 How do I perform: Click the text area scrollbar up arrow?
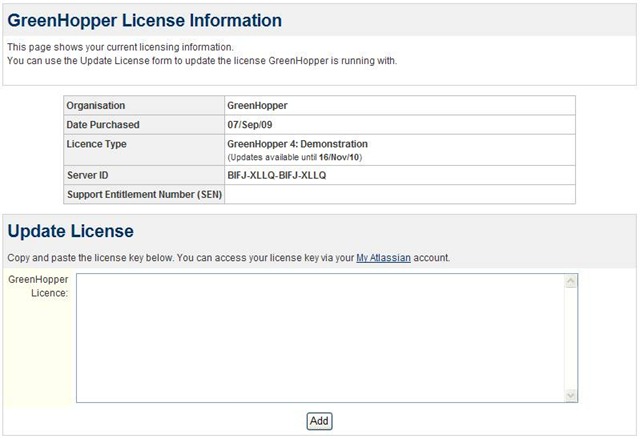tap(570, 281)
